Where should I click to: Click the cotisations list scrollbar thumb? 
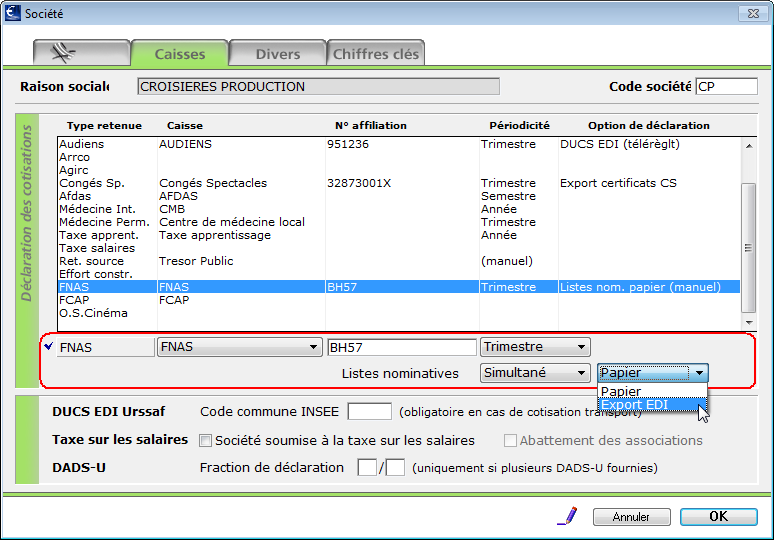[x=749, y=248]
